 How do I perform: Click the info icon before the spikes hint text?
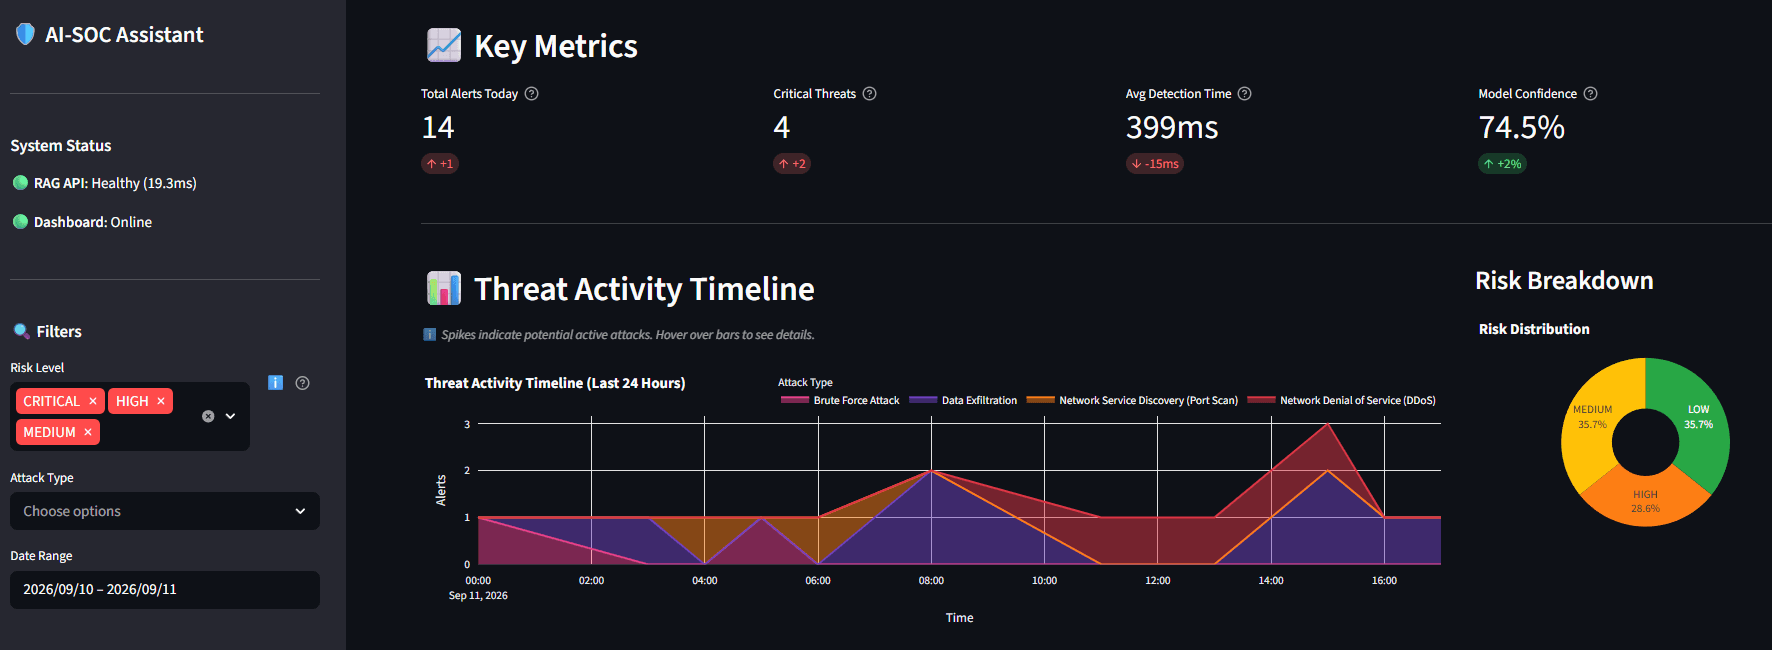pyautogui.click(x=430, y=335)
